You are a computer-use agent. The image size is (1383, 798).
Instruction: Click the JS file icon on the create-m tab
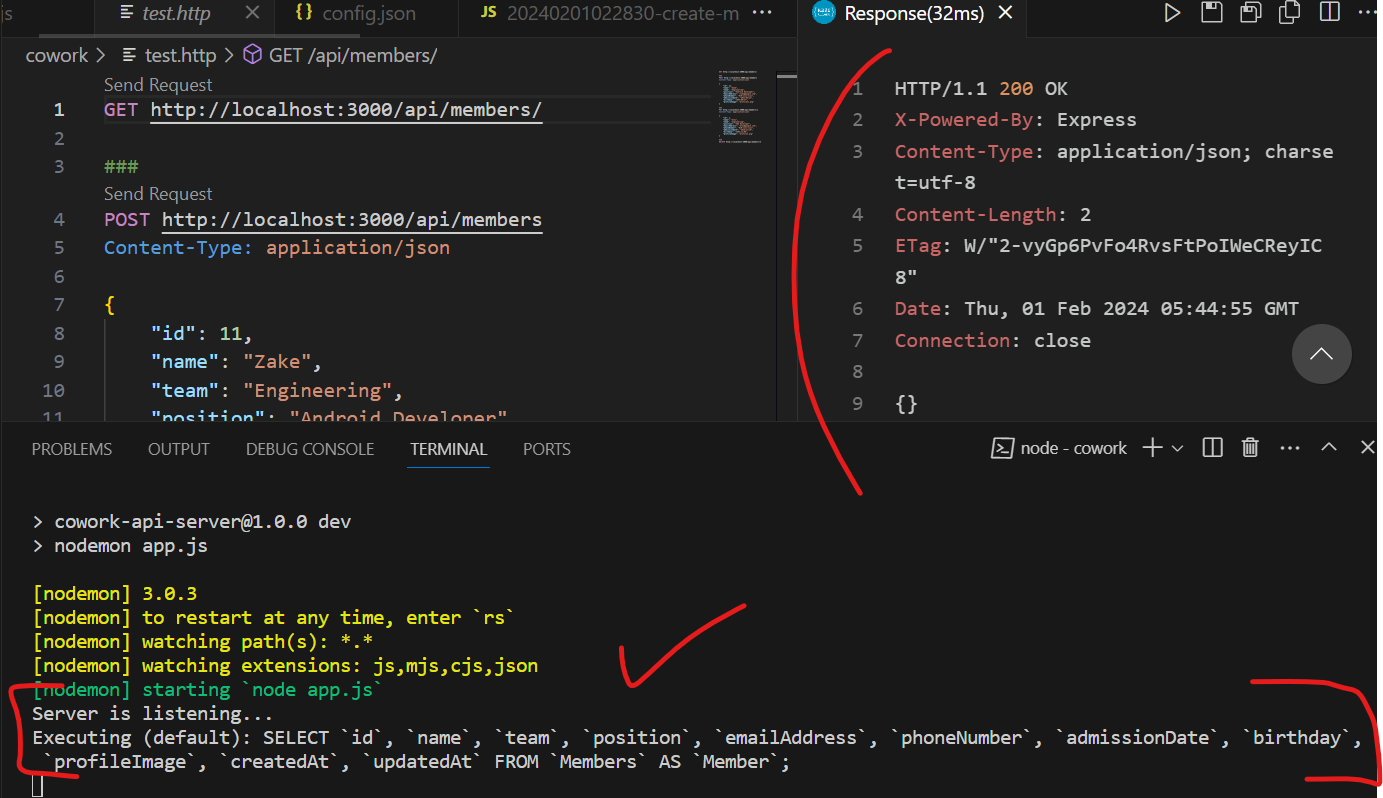(x=489, y=13)
